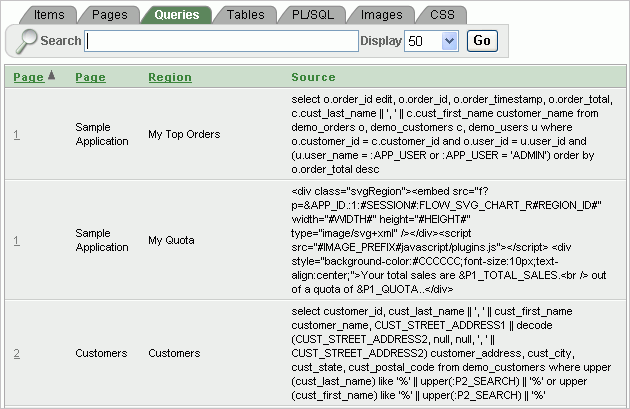Open page 1 link for My Top Orders
Image resolution: width=630 pixels, height=409 pixels.
tap(17, 133)
